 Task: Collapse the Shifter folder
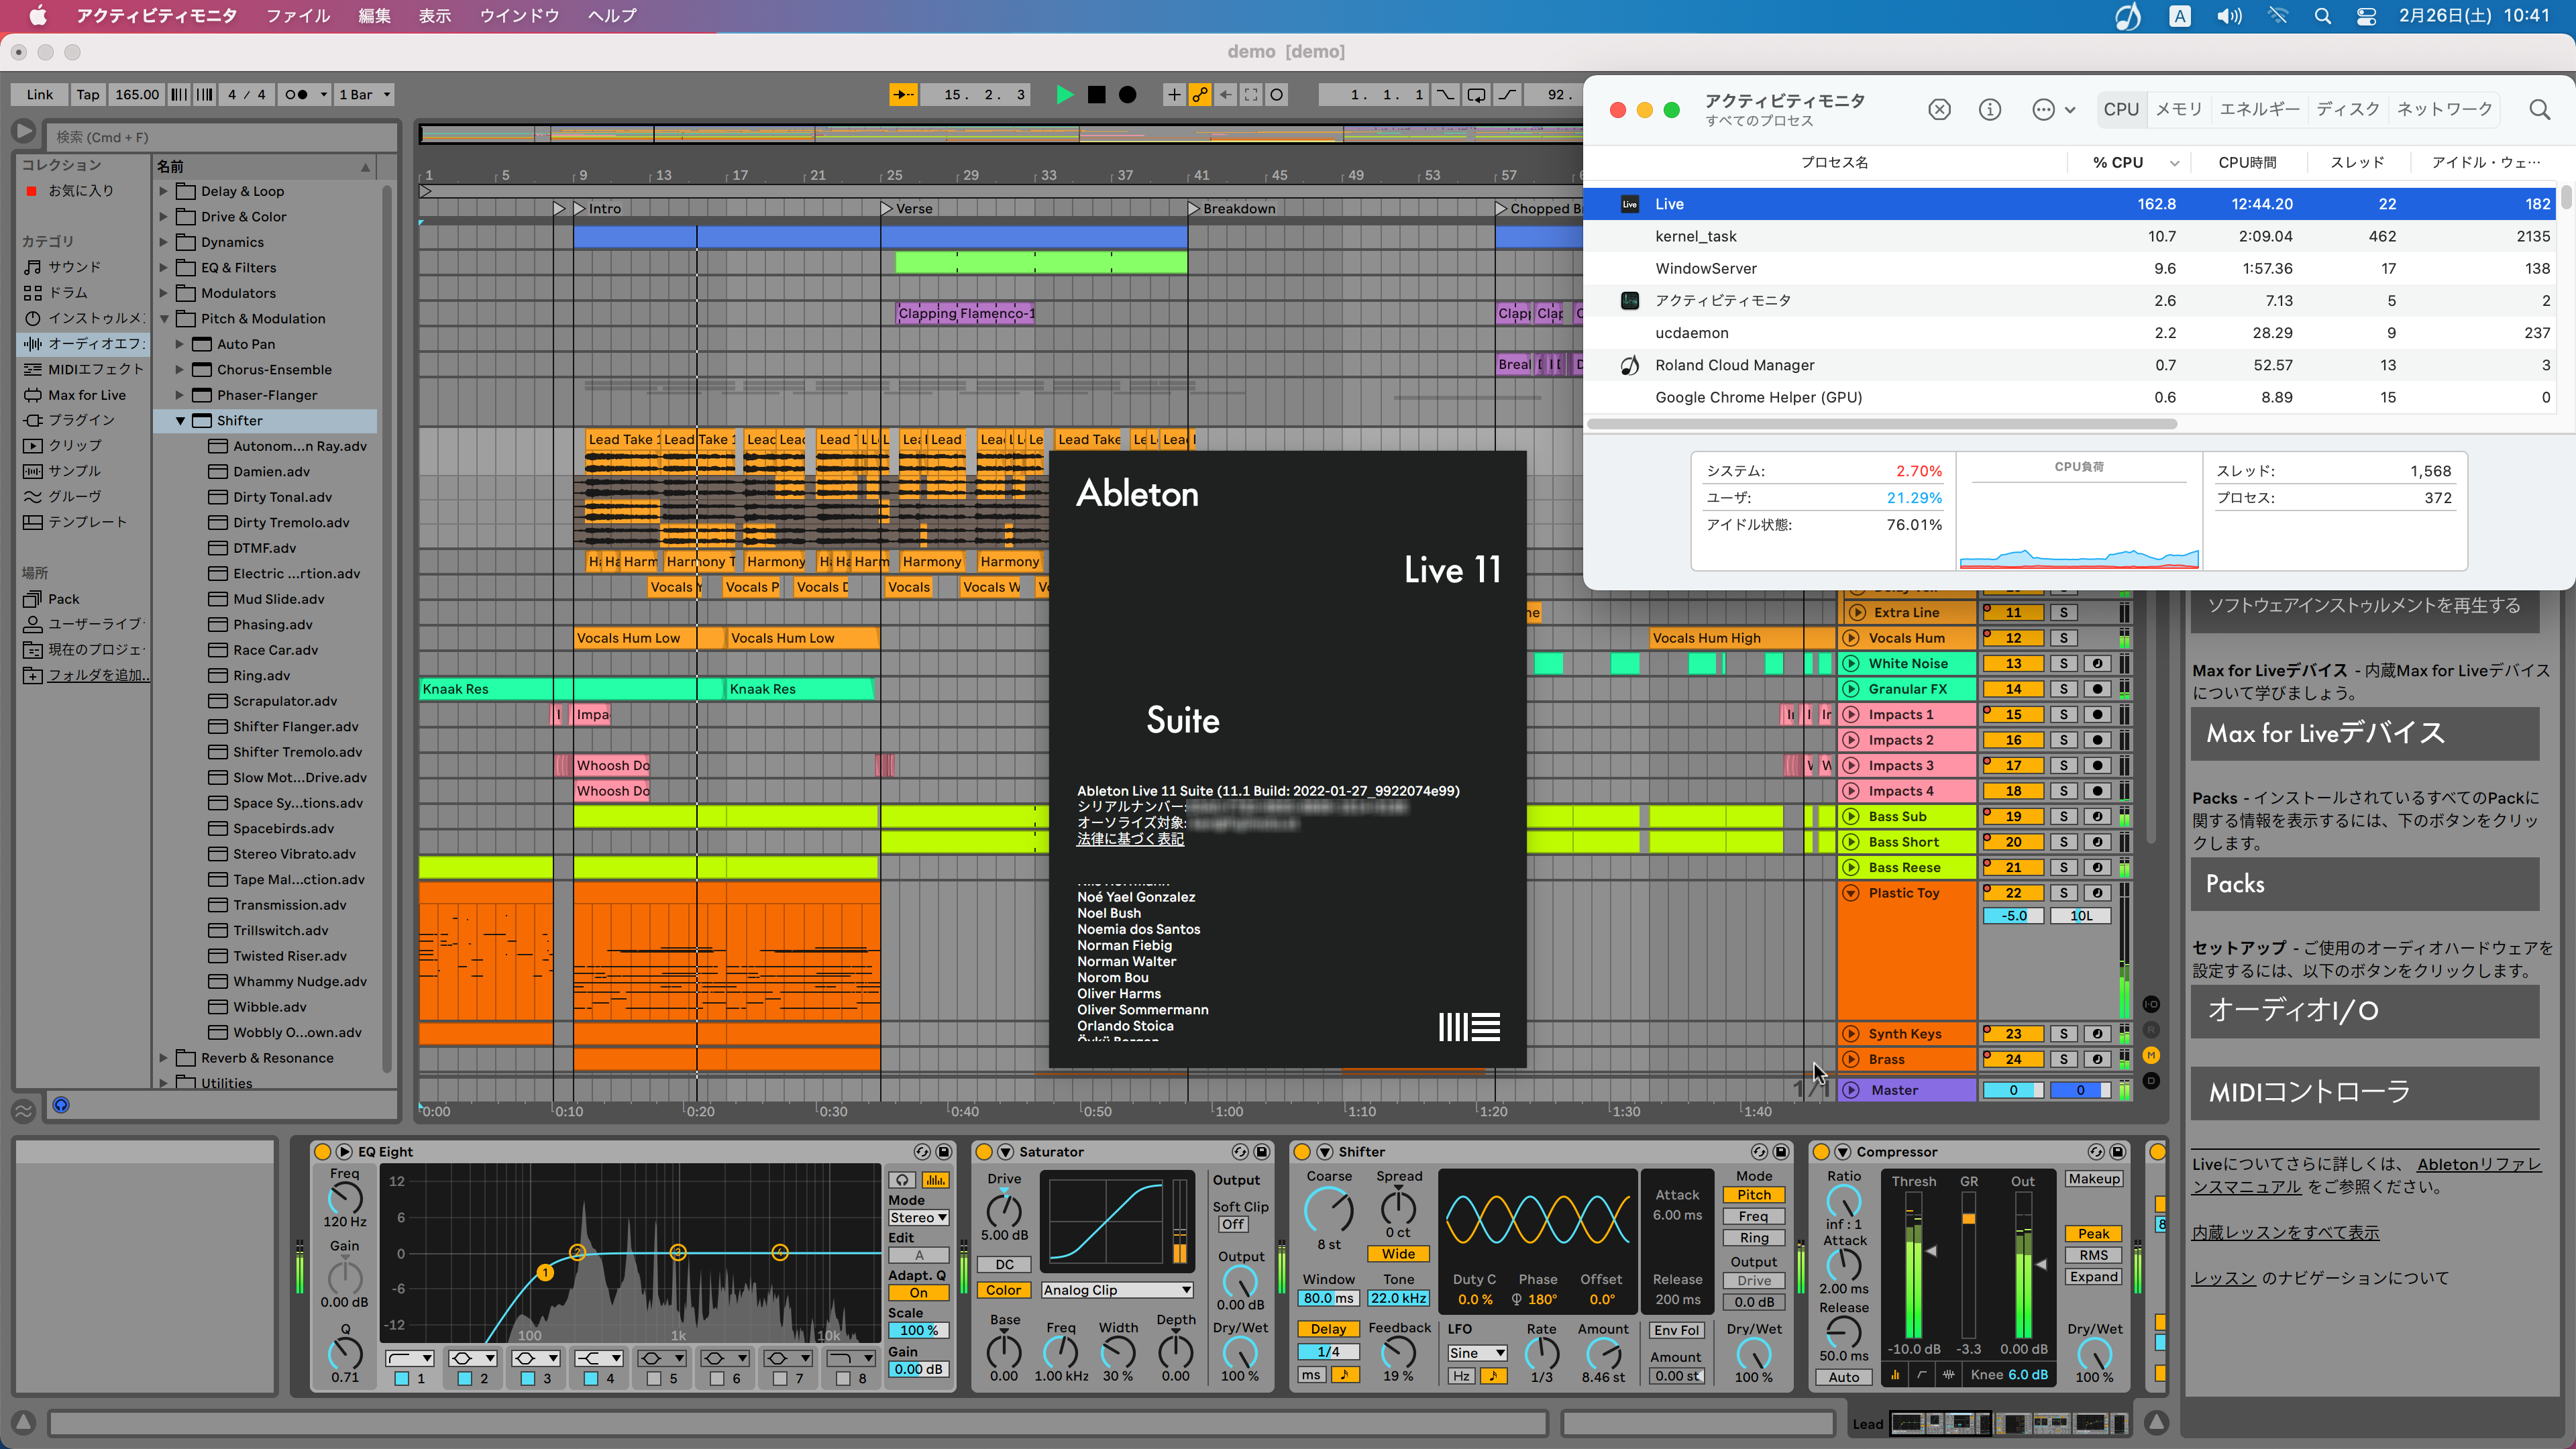pos(180,421)
